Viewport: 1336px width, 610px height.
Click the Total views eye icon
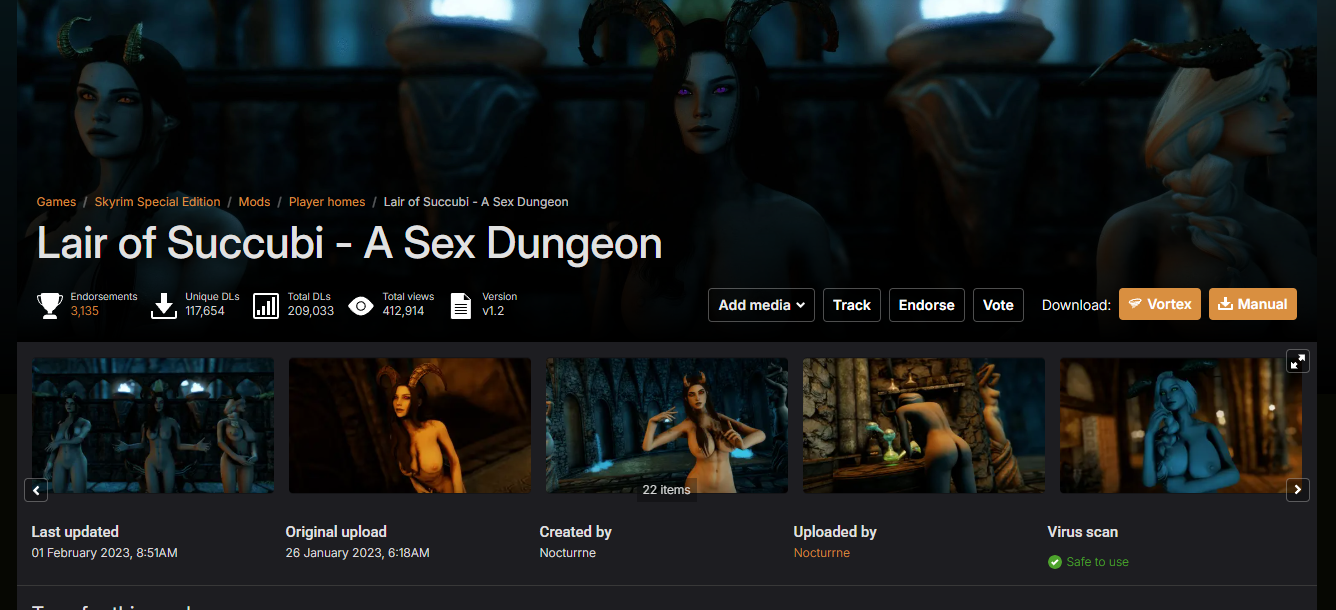tap(361, 305)
